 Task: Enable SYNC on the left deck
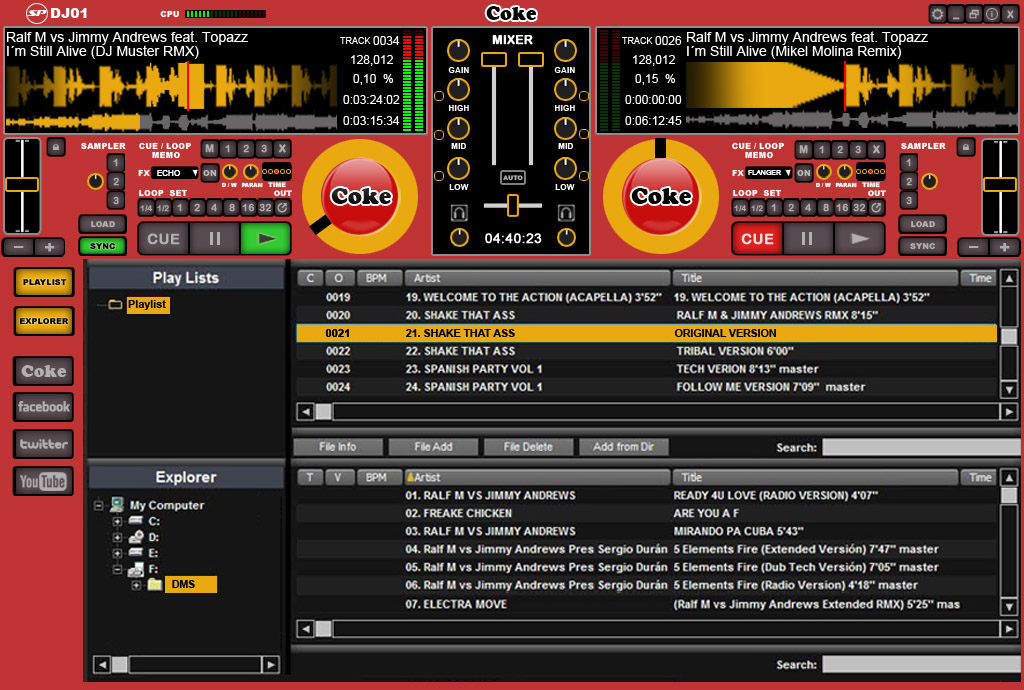(x=102, y=246)
